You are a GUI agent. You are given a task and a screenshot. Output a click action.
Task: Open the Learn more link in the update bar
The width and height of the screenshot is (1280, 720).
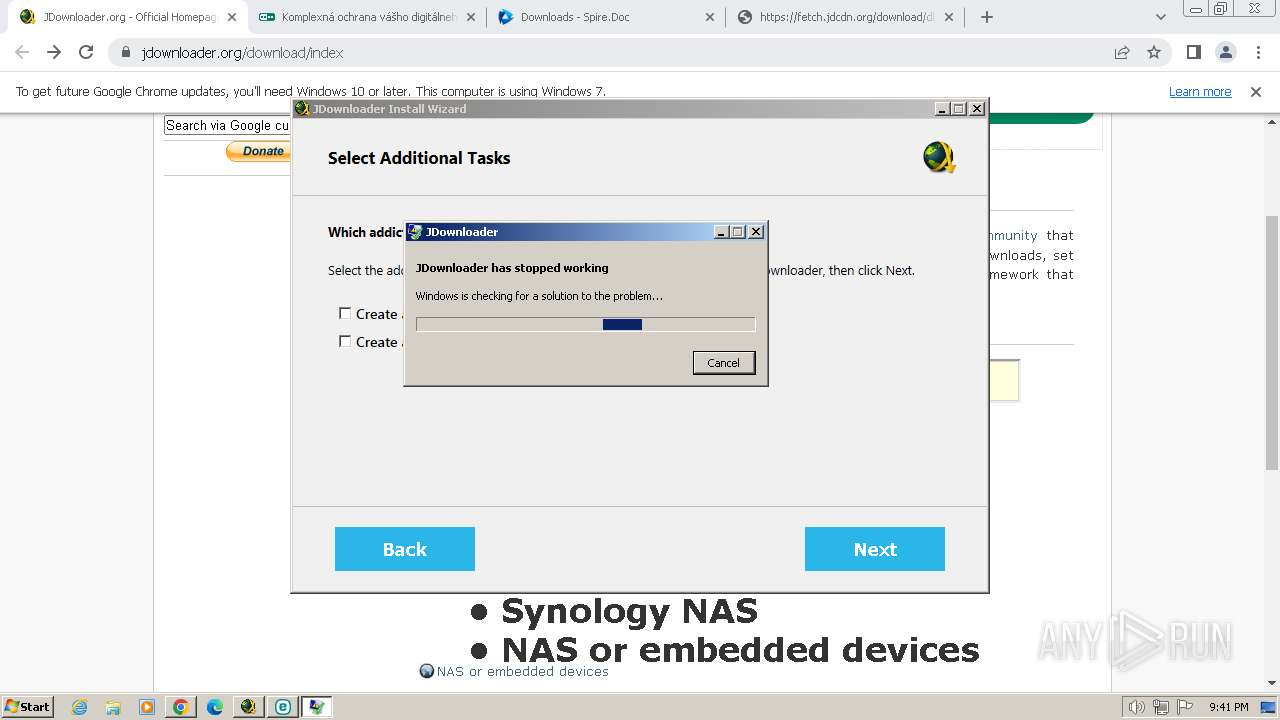click(x=1200, y=92)
